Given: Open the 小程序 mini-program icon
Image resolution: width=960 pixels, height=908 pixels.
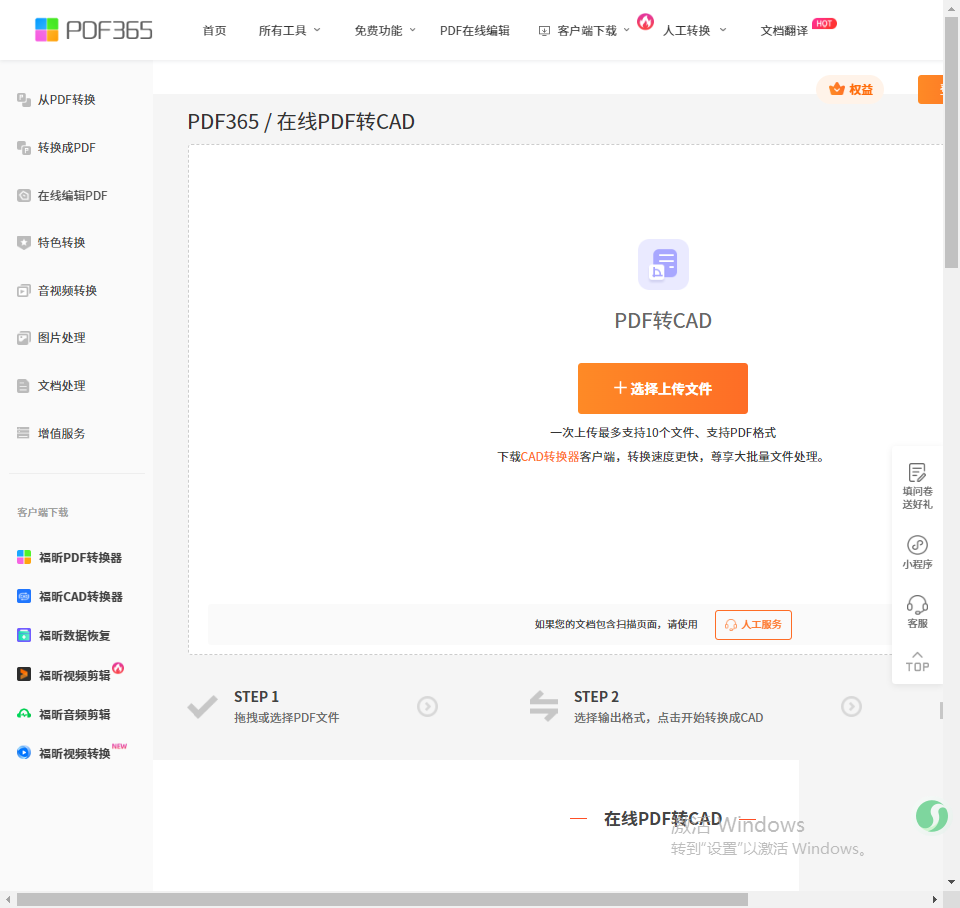Looking at the screenshot, I should 917,545.
